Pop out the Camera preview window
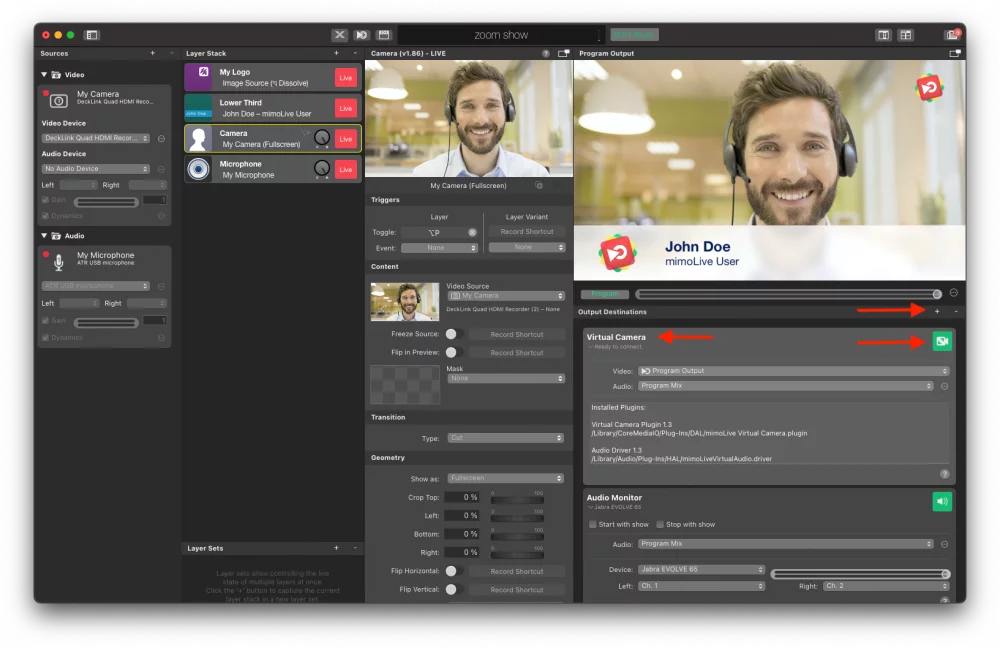1000x648 pixels. pyautogui.click(x=563, y=54)
